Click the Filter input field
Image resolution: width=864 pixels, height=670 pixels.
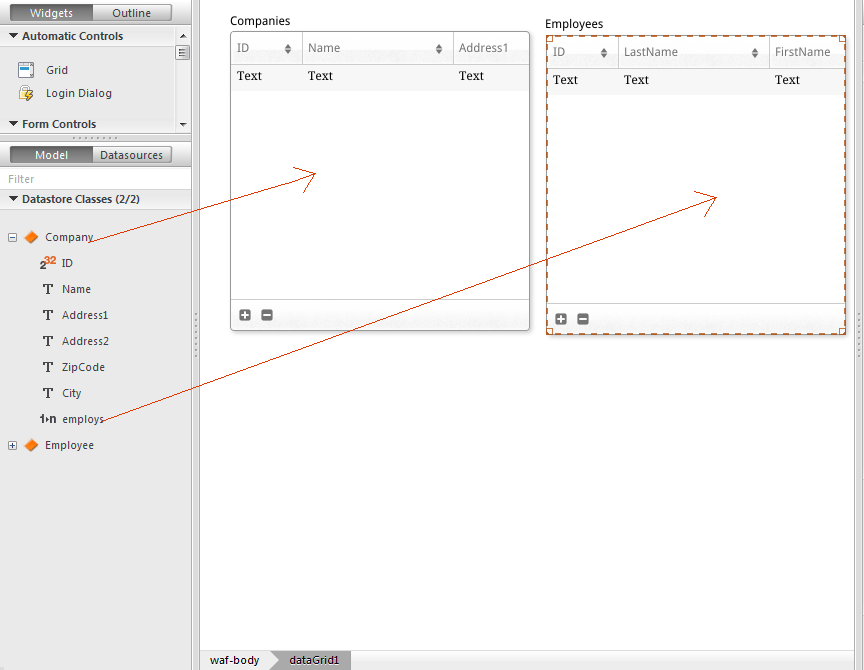(x=95, y=179)
